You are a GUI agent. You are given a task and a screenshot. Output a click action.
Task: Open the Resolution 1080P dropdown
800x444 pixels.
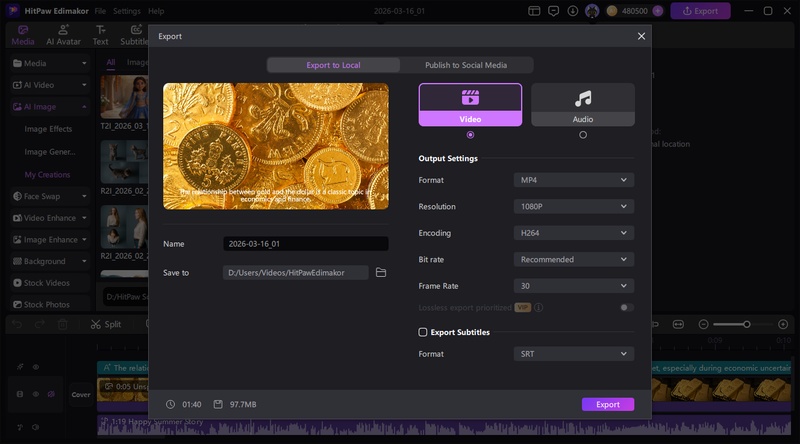pyautogui.click(x=573, y=207)
